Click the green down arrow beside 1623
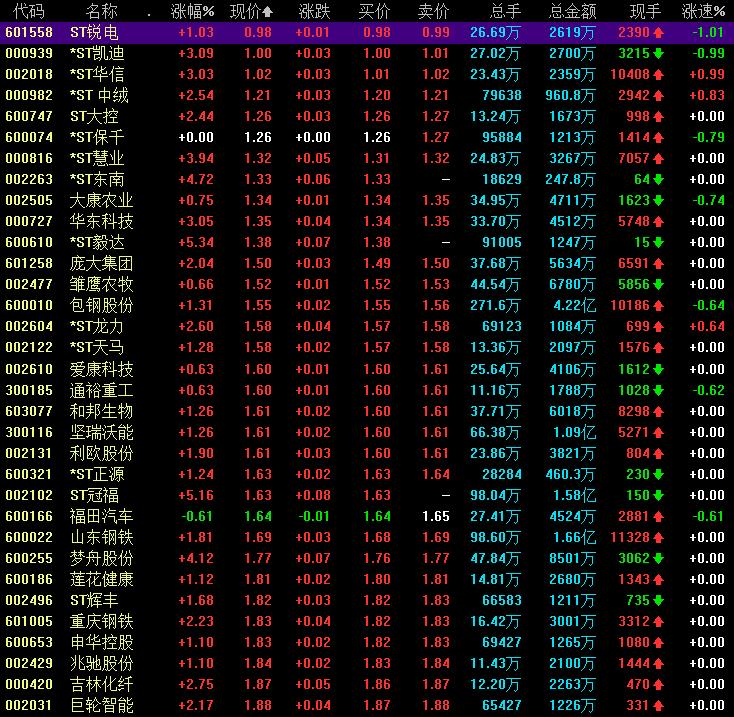The image size is (734, 717). (658, 201)
